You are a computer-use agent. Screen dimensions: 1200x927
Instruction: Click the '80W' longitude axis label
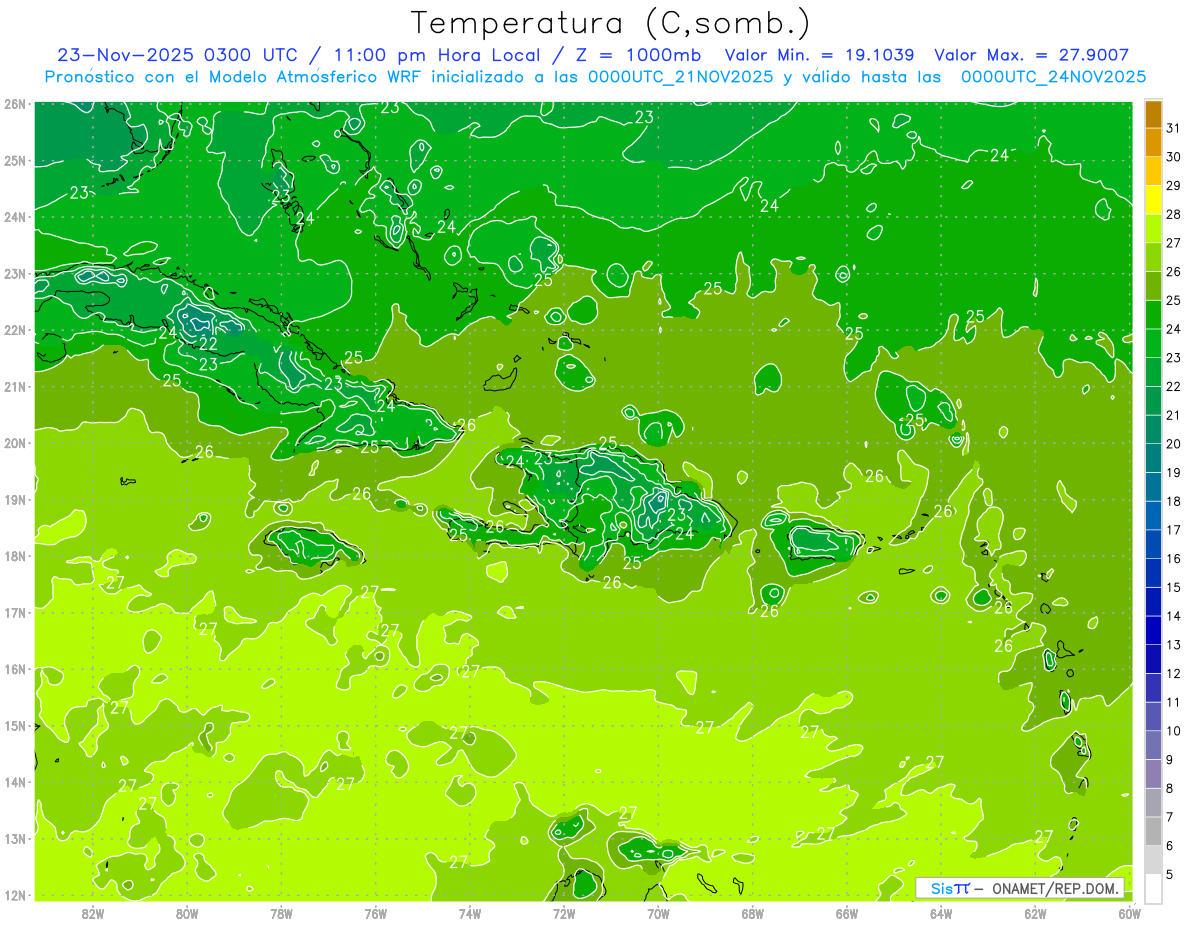coord(187,913)
